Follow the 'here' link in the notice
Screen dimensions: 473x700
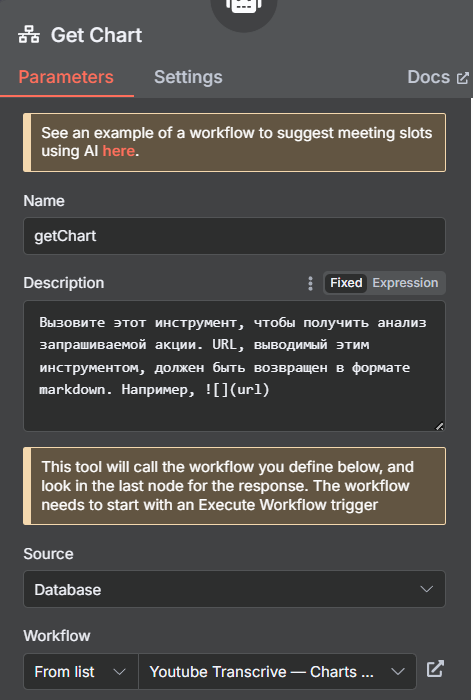(x=118, y=151)
